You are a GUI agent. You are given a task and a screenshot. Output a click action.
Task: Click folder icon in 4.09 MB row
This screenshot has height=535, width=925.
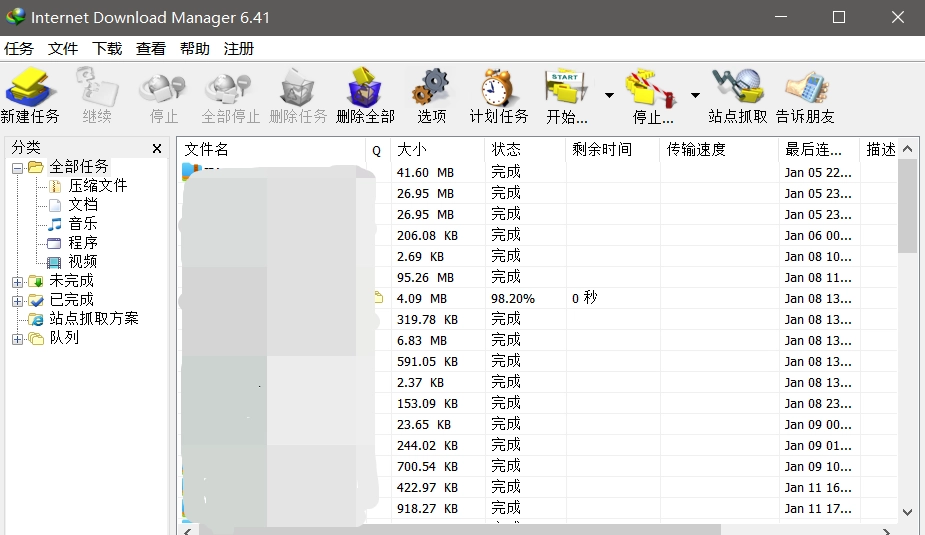coord(379,298)
